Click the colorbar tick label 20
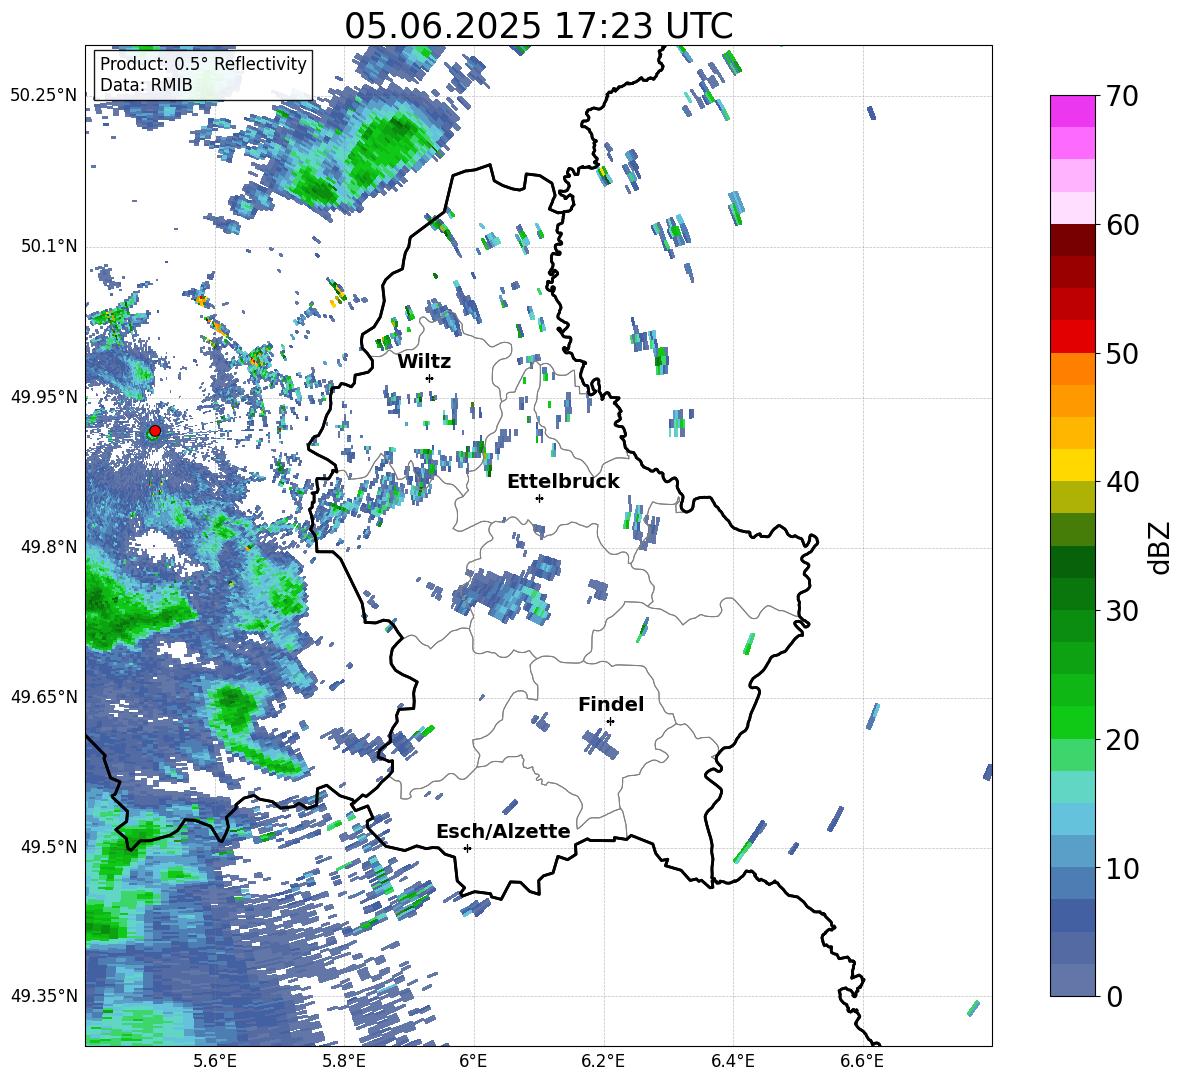 [x=1122, y=740]
